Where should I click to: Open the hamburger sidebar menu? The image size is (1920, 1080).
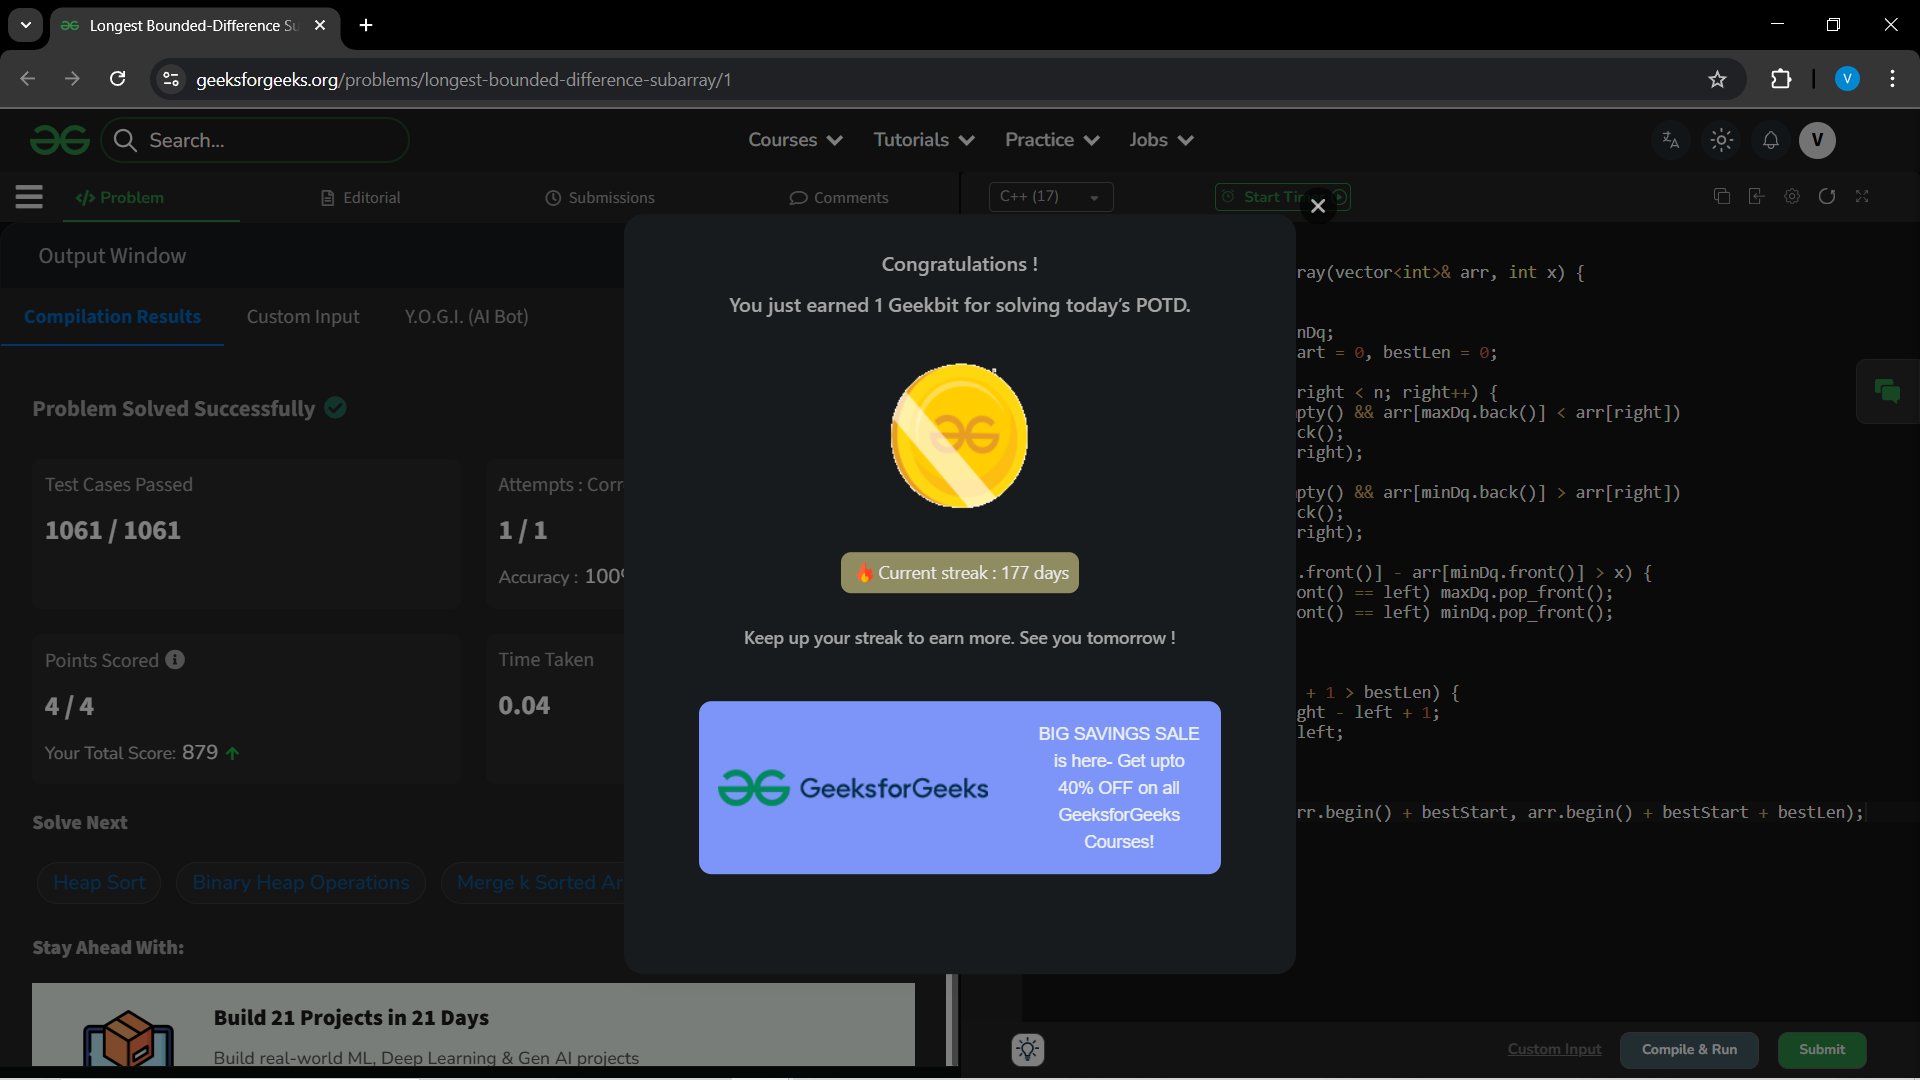[29, 197]
